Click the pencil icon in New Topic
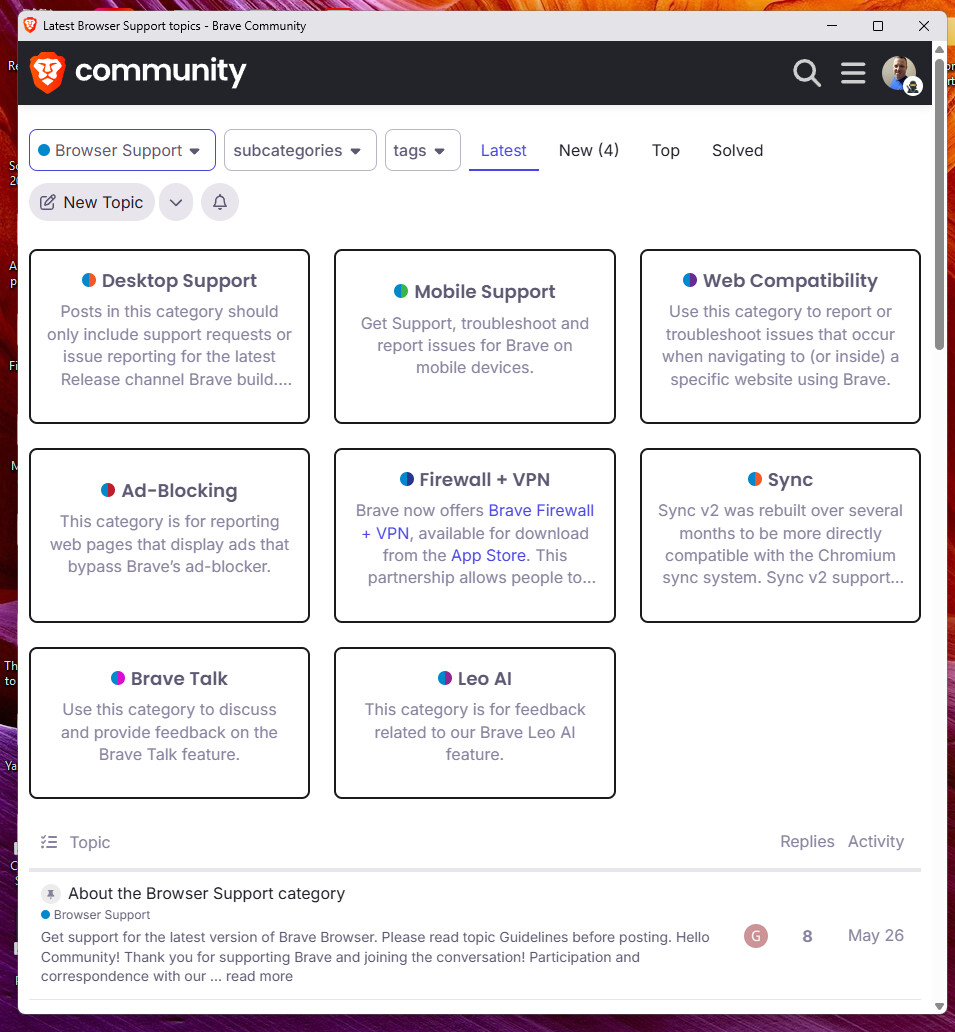955x1032 pixels. tap(48, 202)
